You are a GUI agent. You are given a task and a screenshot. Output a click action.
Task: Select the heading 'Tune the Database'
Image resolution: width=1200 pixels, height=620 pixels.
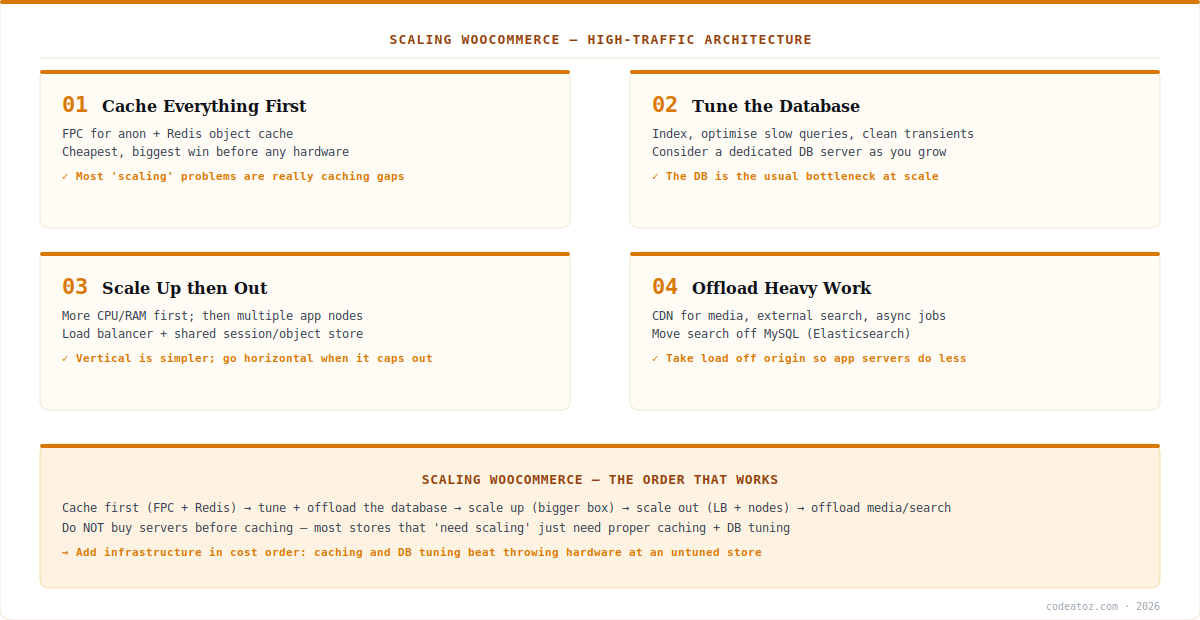coord(776,106)
